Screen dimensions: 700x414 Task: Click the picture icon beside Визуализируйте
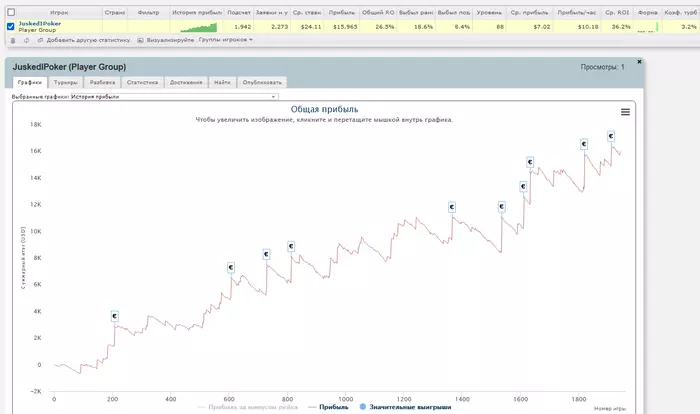pyautogui.click(x=140, y=40)
